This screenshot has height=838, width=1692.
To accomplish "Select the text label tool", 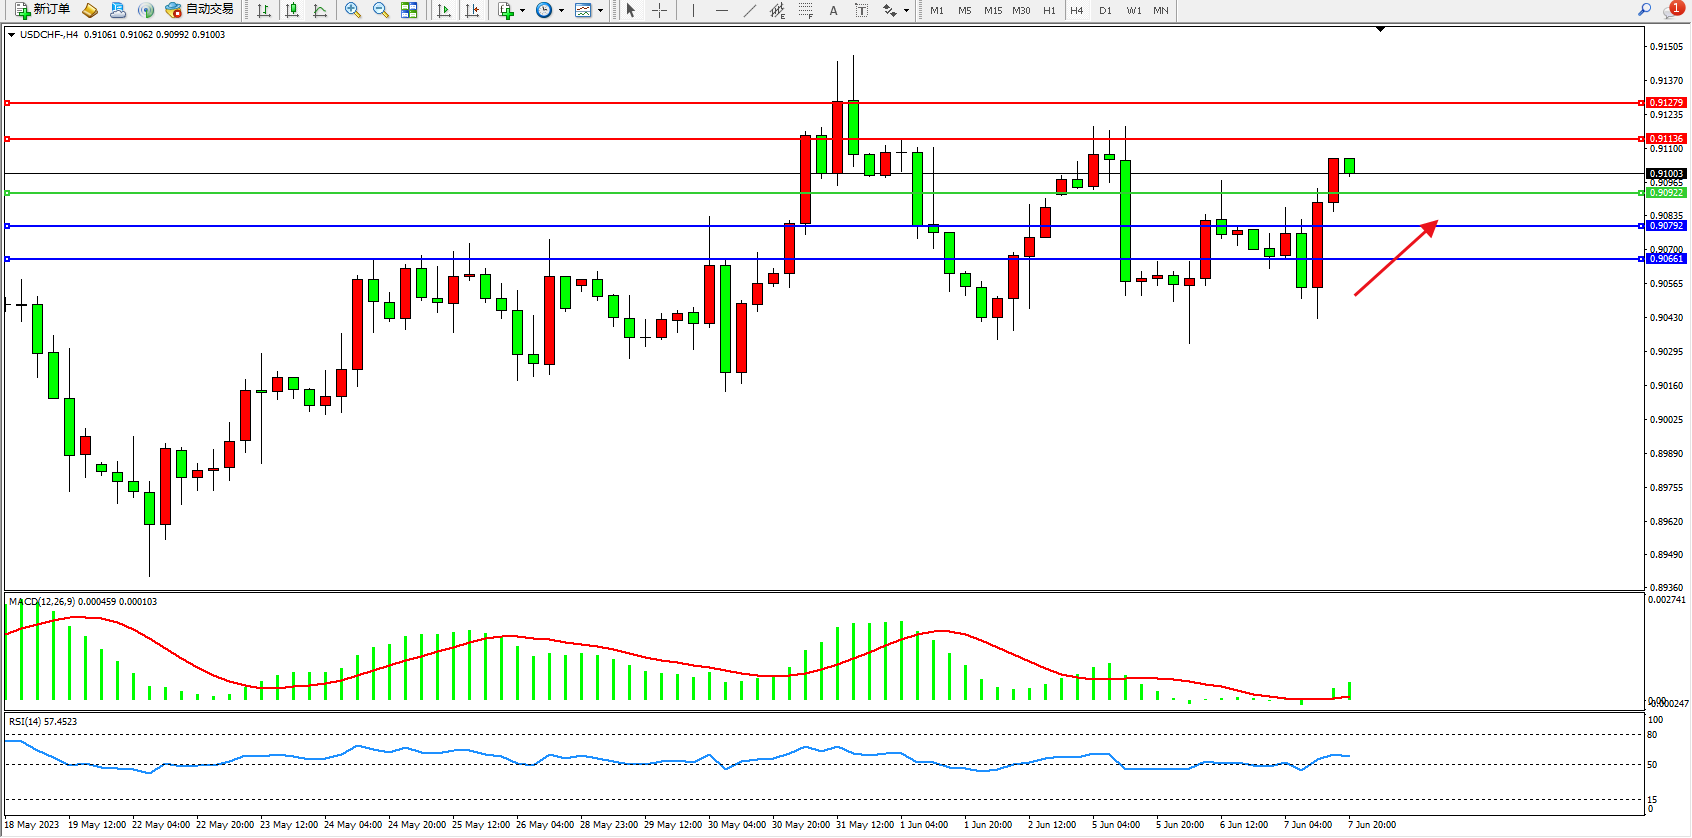I will (x=834, y=10).
